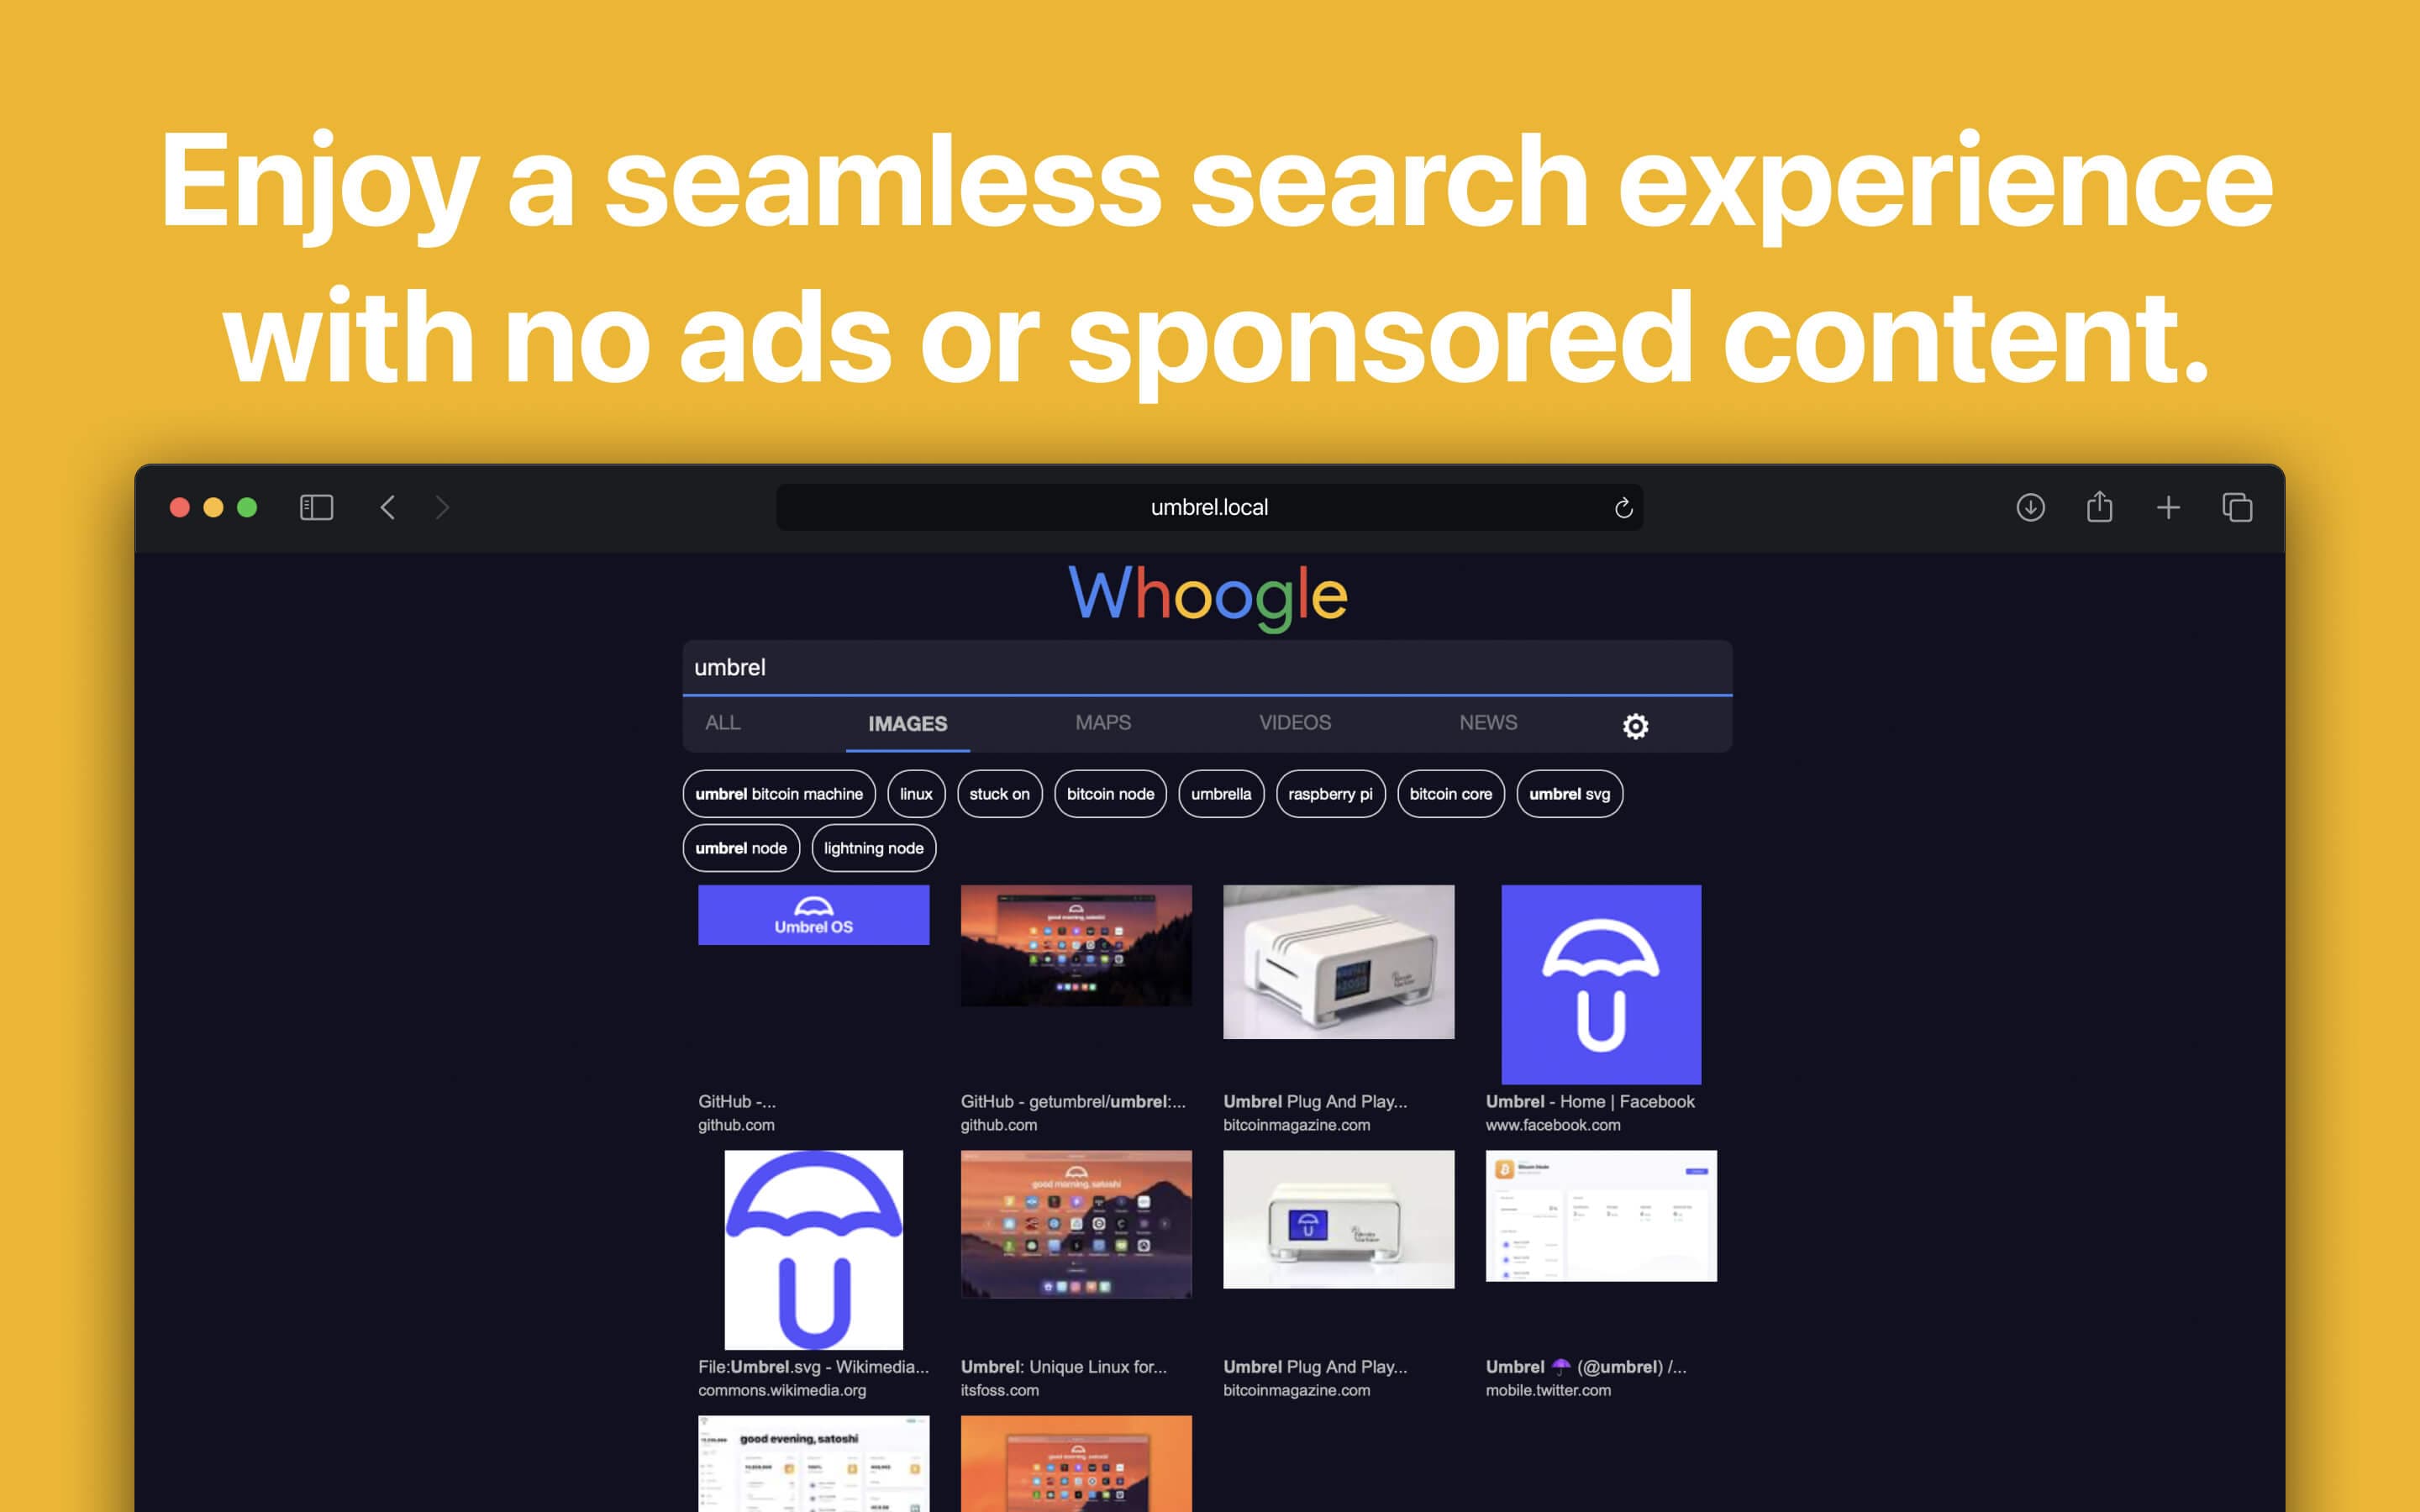Click the Whoogle home logo
This screenshot has width=2420, height=1512.
pyautogui.click(x=1207, y=597)
